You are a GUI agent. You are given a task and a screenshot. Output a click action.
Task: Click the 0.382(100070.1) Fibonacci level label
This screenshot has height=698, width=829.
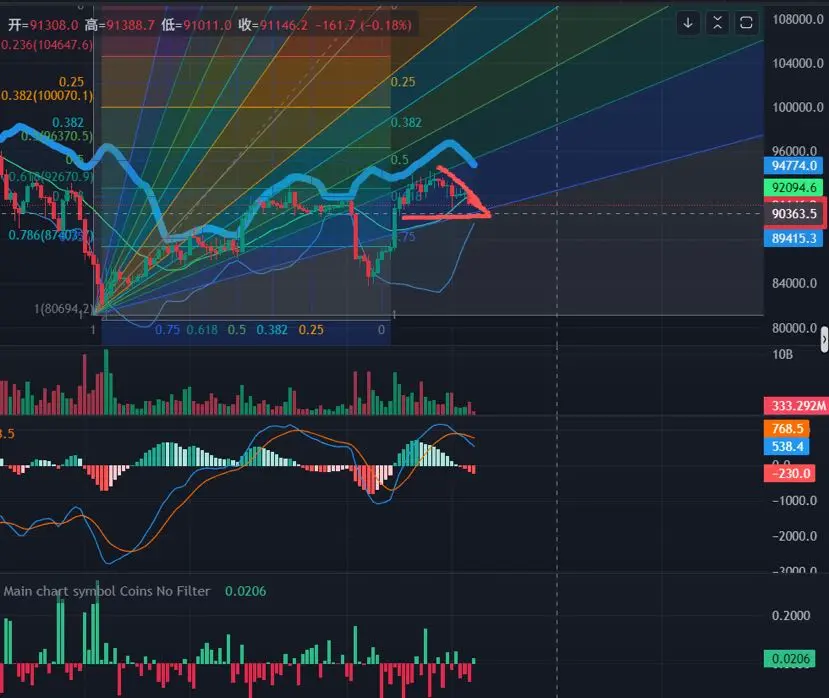click(x=47, y=96)
